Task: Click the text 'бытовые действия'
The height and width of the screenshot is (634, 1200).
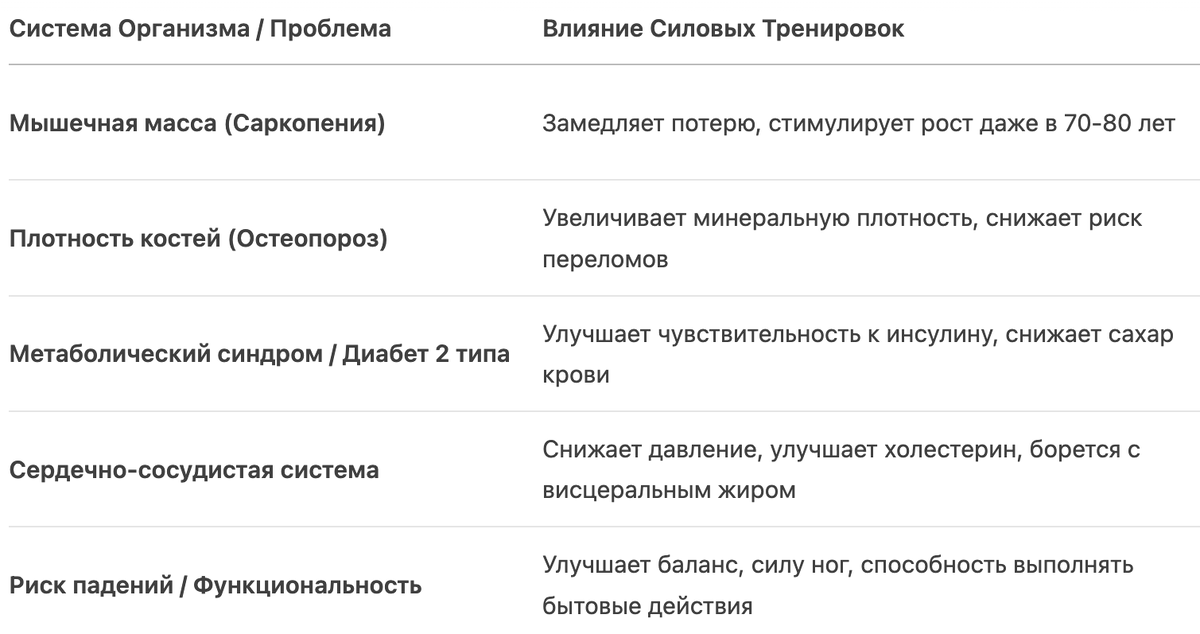Action: [647, 607]
